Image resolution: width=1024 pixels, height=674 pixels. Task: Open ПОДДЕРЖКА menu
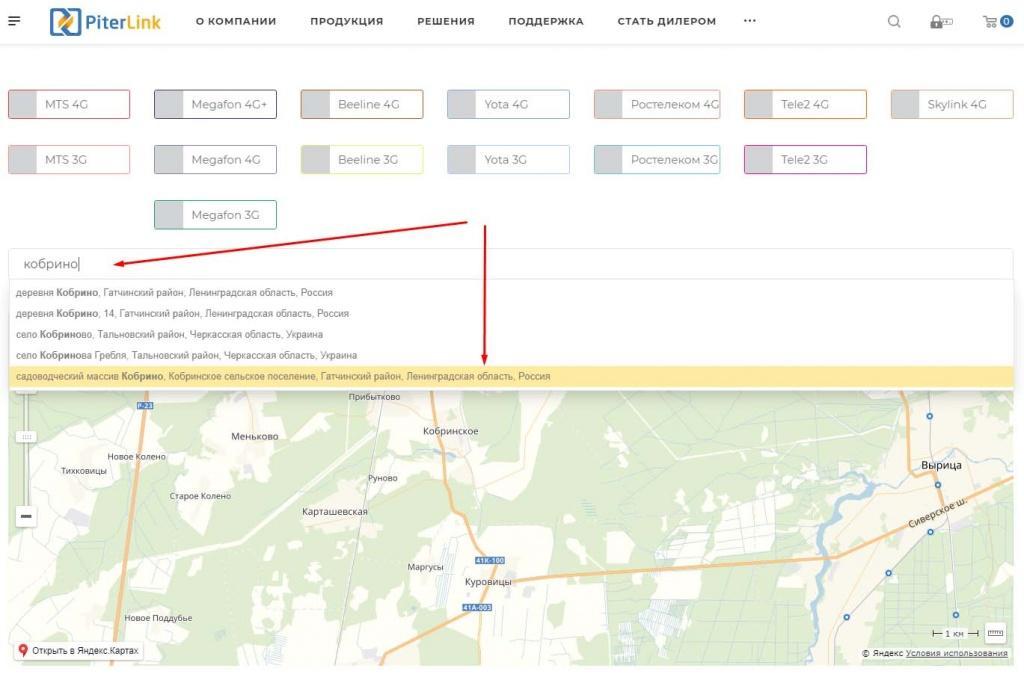coord(546,22)
